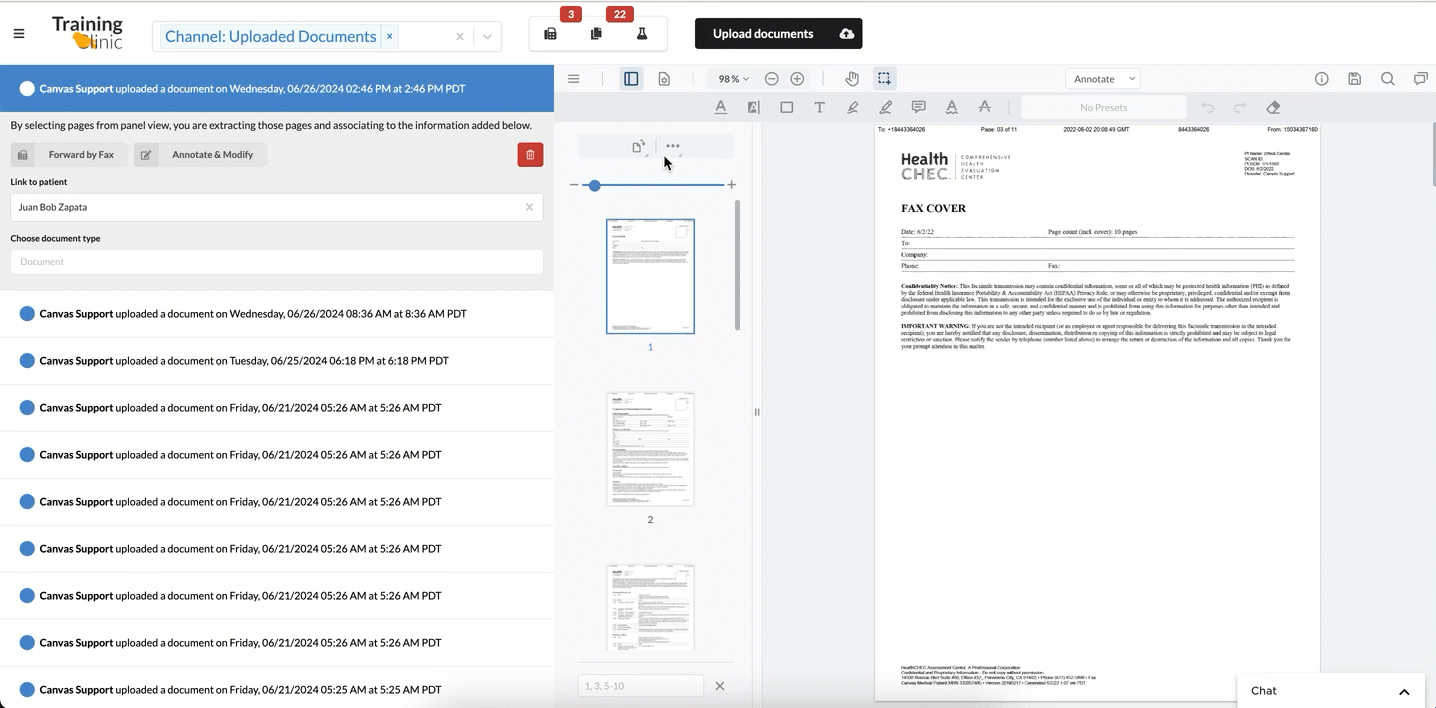Screen dimensions: 1436x708
Task: Select the text highlighter annotation tool
Action: tap(753, 107)
